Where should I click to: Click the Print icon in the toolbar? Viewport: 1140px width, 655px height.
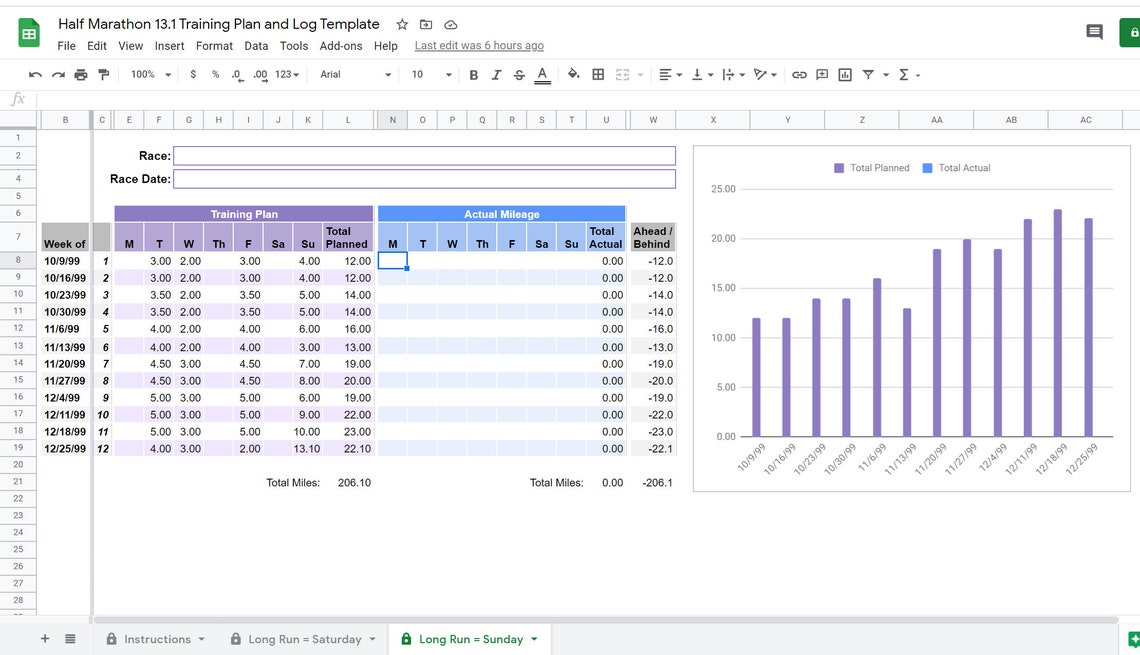point(80,74)
